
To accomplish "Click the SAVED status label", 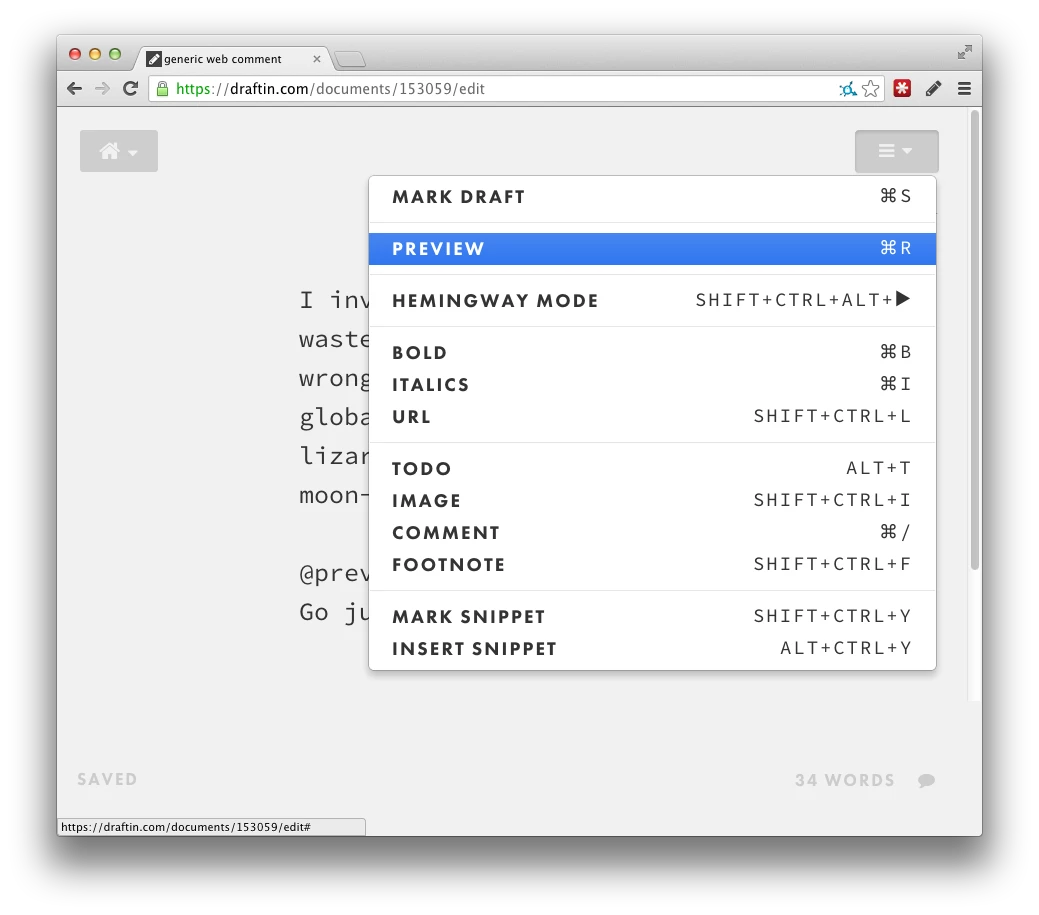I will click(x=107, y=779).
